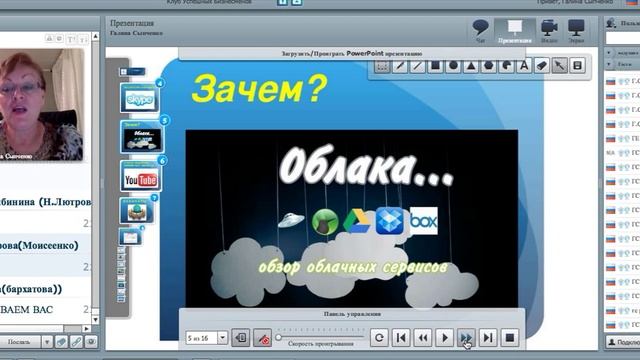Viewport: 640px width, 360px height.
Task: Click the Dropbox logo on the slide
Action: pos(389,220)
